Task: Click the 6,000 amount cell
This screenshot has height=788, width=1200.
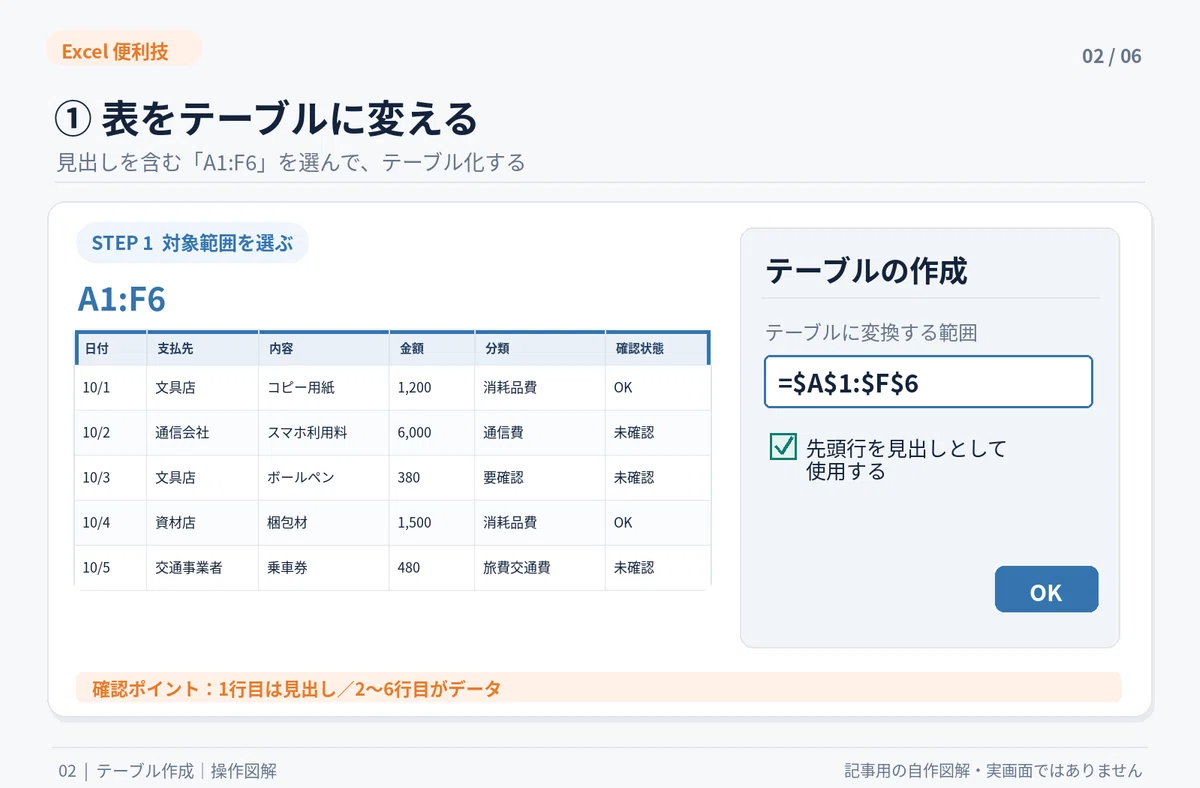Action: pyautogui.click(x=432, y=433)
